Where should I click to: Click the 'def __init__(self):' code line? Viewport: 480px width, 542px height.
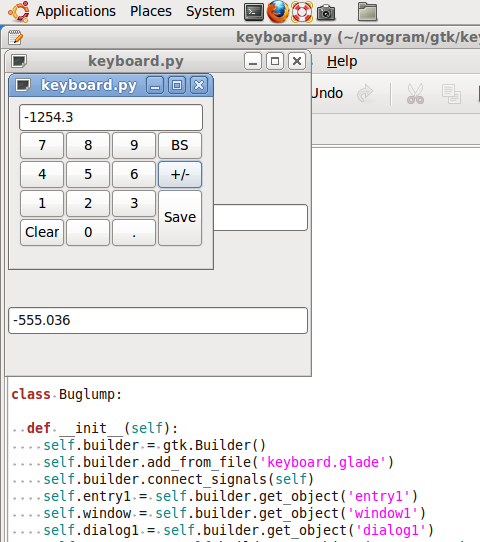click(x=103, y=428)
